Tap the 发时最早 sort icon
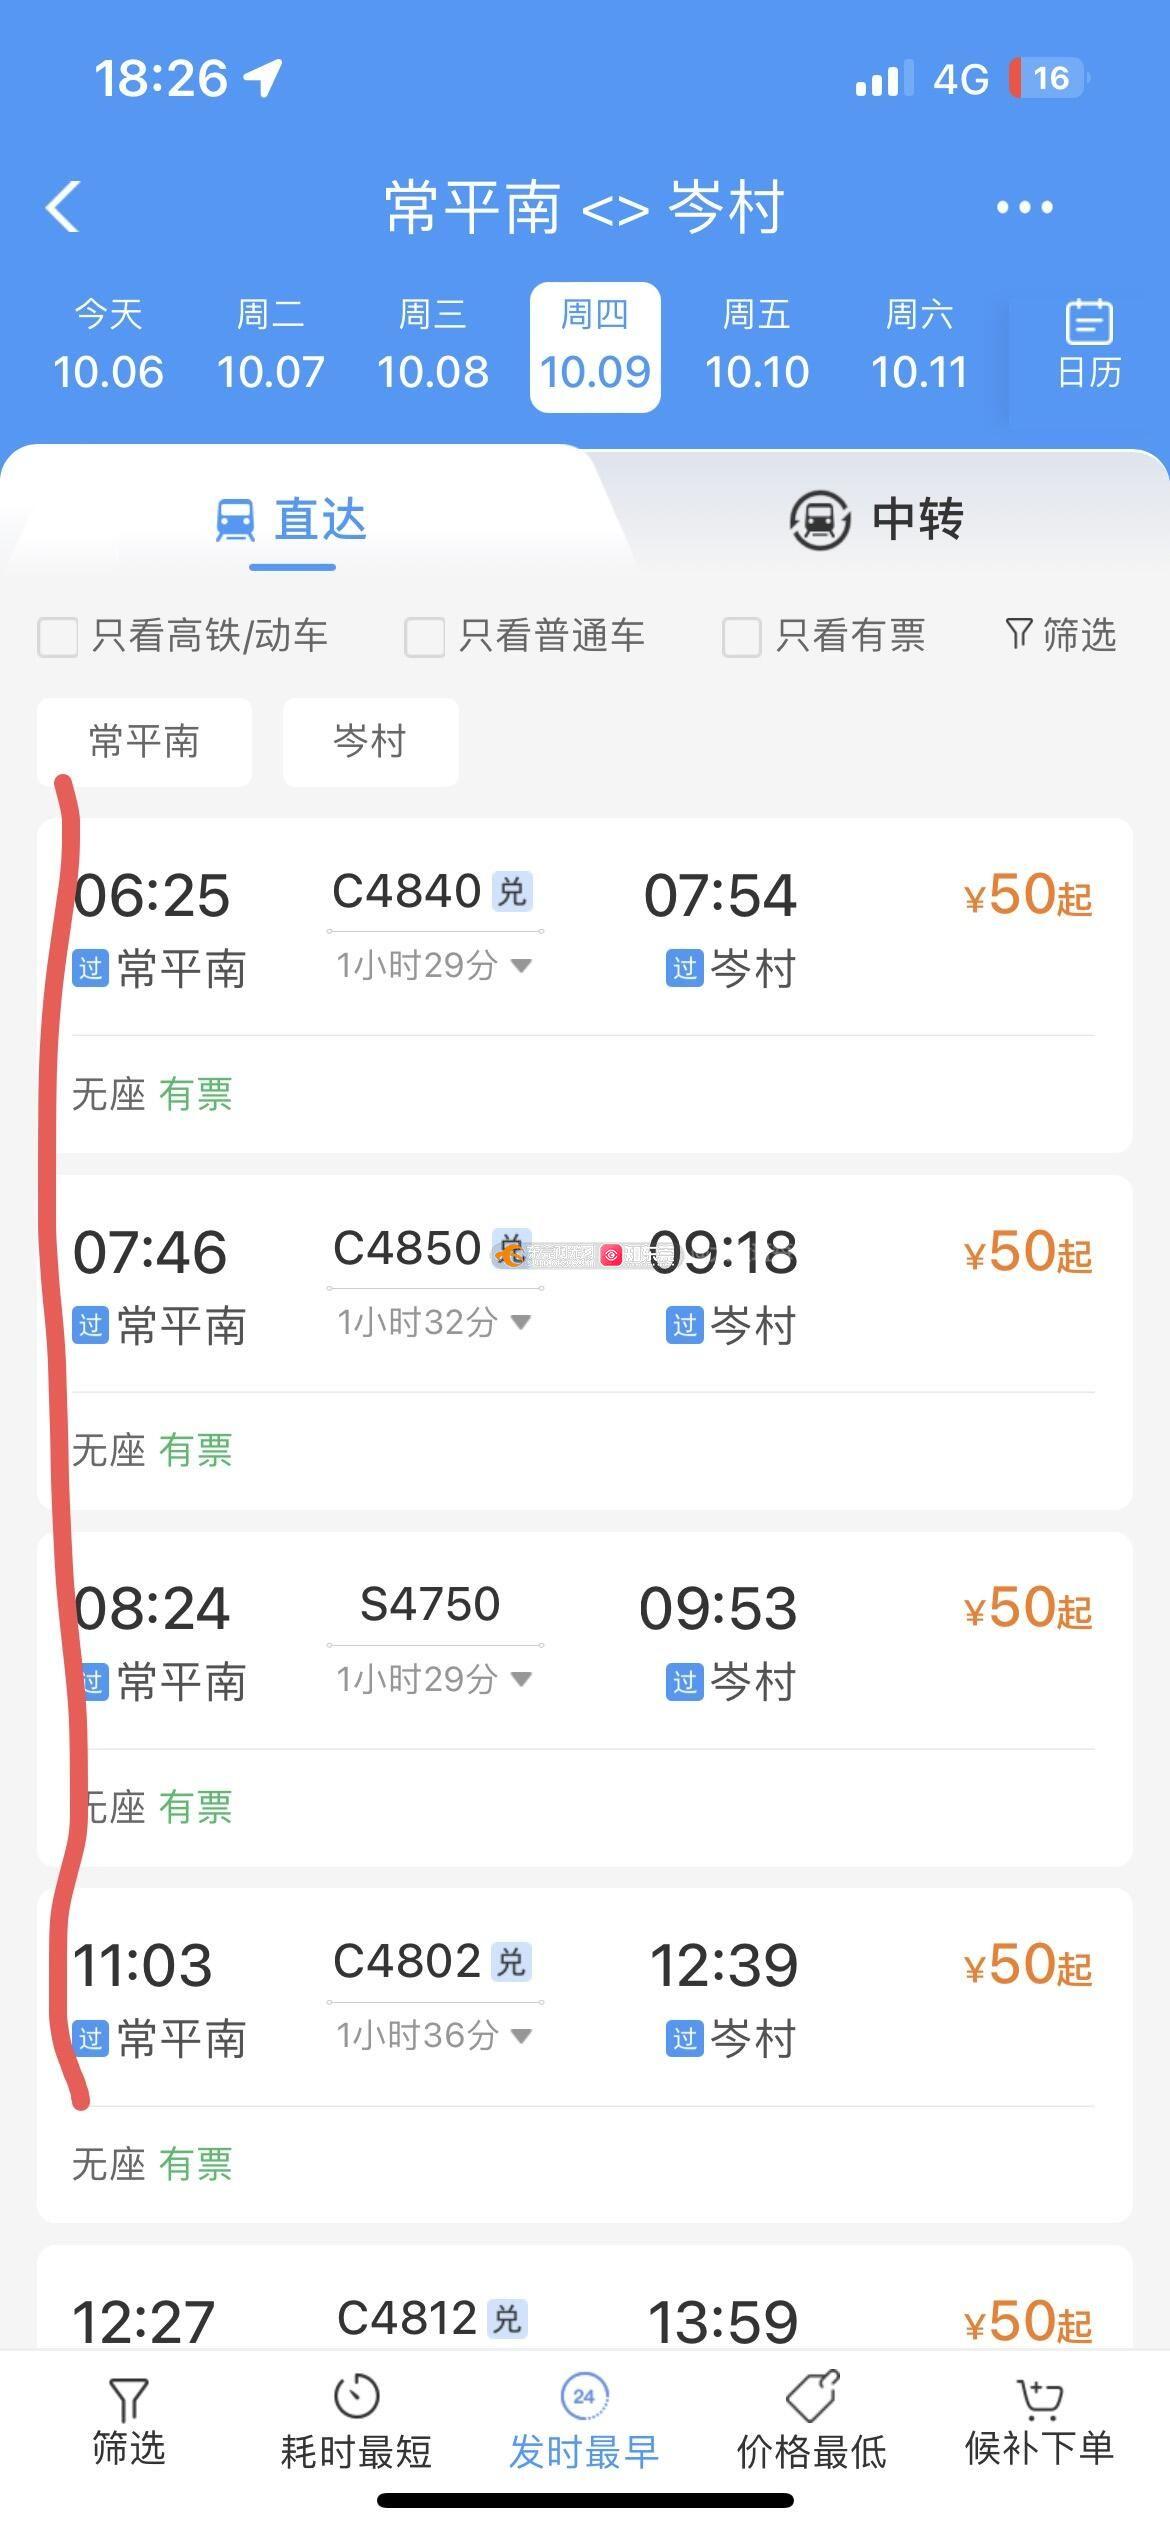This screenshot has height=2532, width=1170. (584, 2397)
